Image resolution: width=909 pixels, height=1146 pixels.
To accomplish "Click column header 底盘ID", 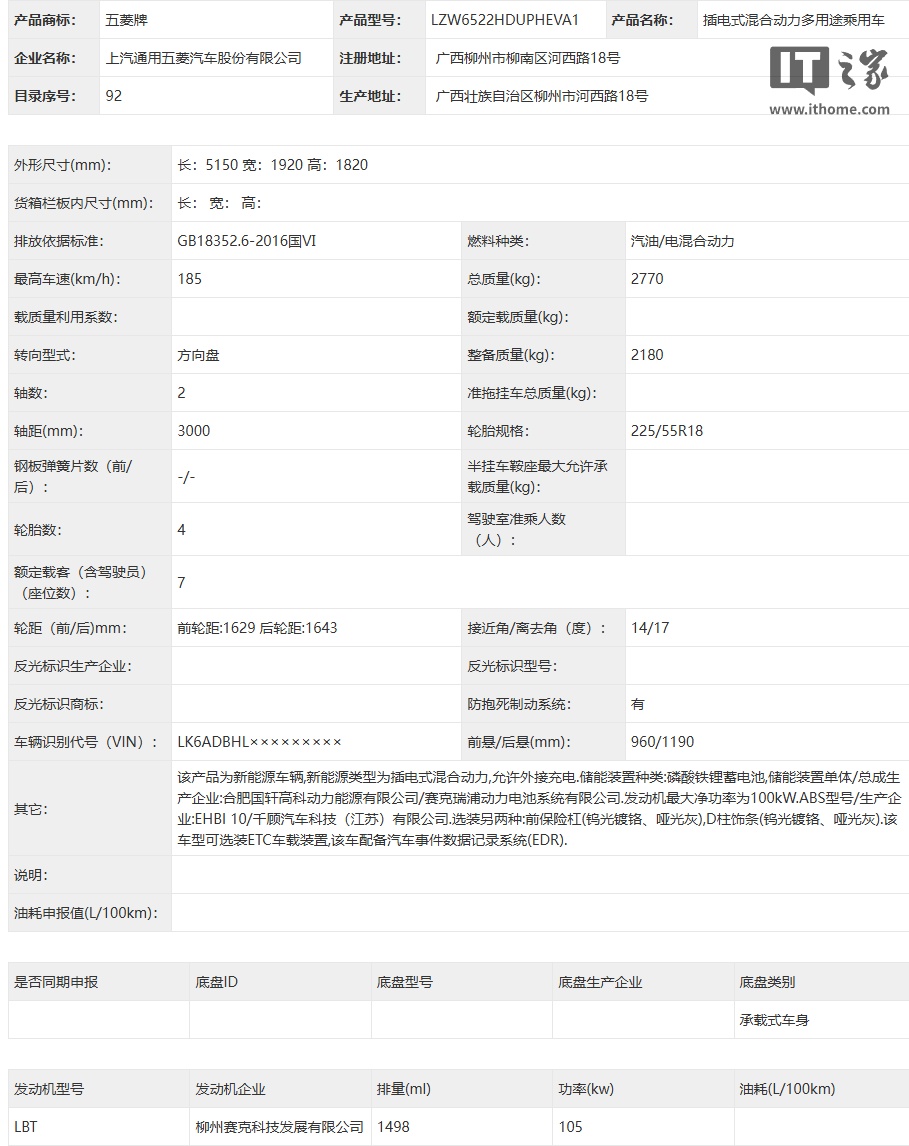I will (x=216, y=982).
